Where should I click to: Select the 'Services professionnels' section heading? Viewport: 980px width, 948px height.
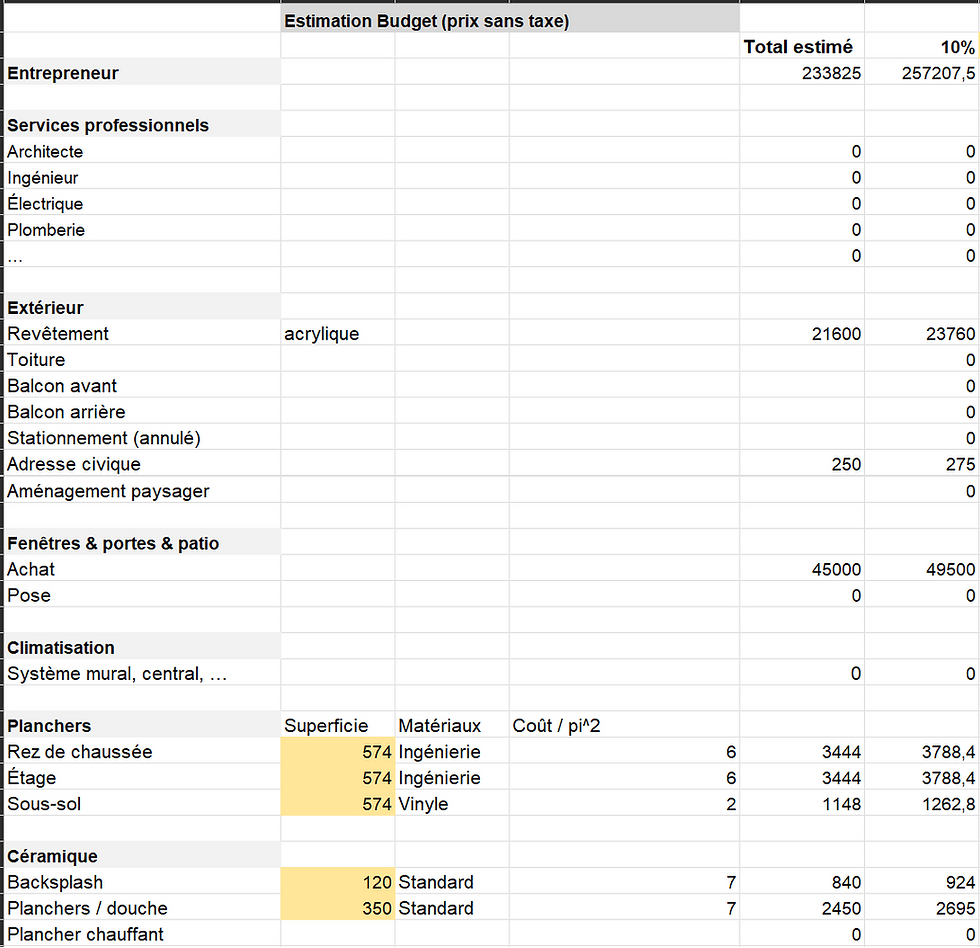[142, 125]
